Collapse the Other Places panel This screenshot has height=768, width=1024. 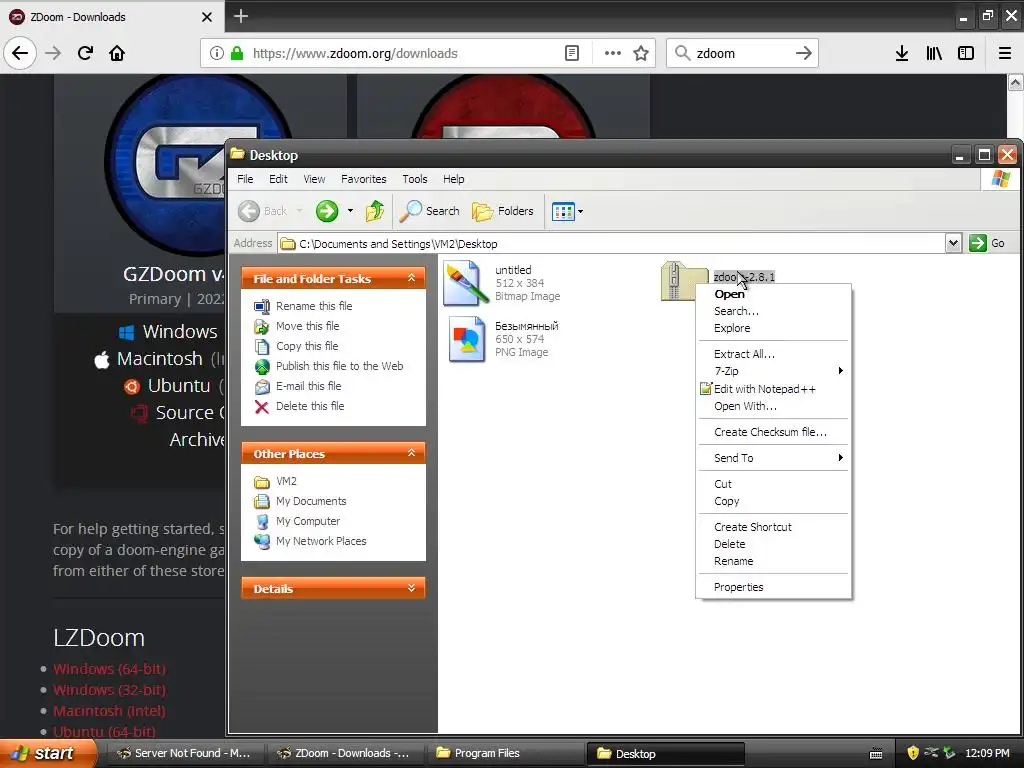click(411, 453)
